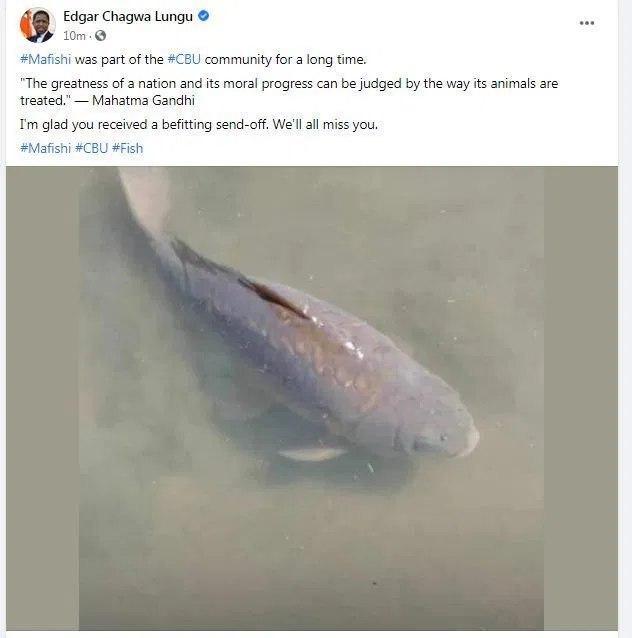632x638 pixels.
Task: Open Edgar Chagwa Lungu's profile picture
Action: [x=37, y=25]
